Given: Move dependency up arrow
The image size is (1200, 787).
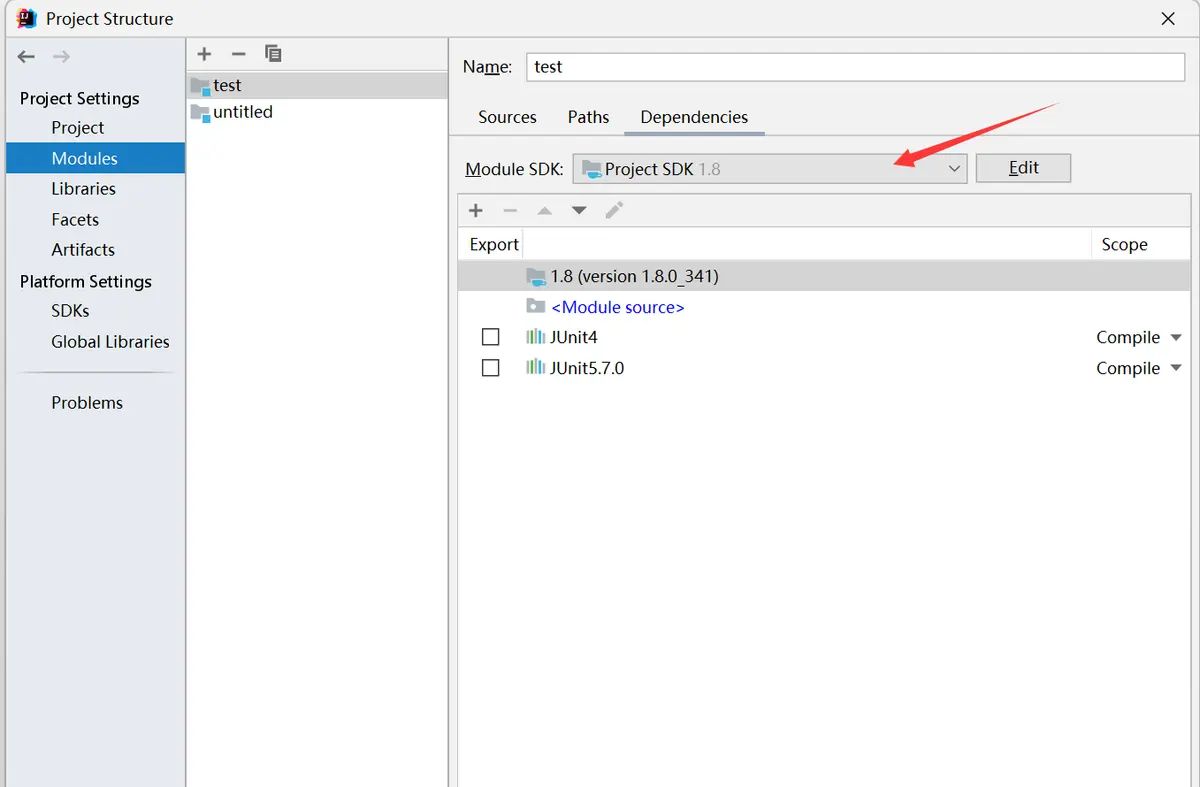Looking at the screenshot, I should (544, 210).
